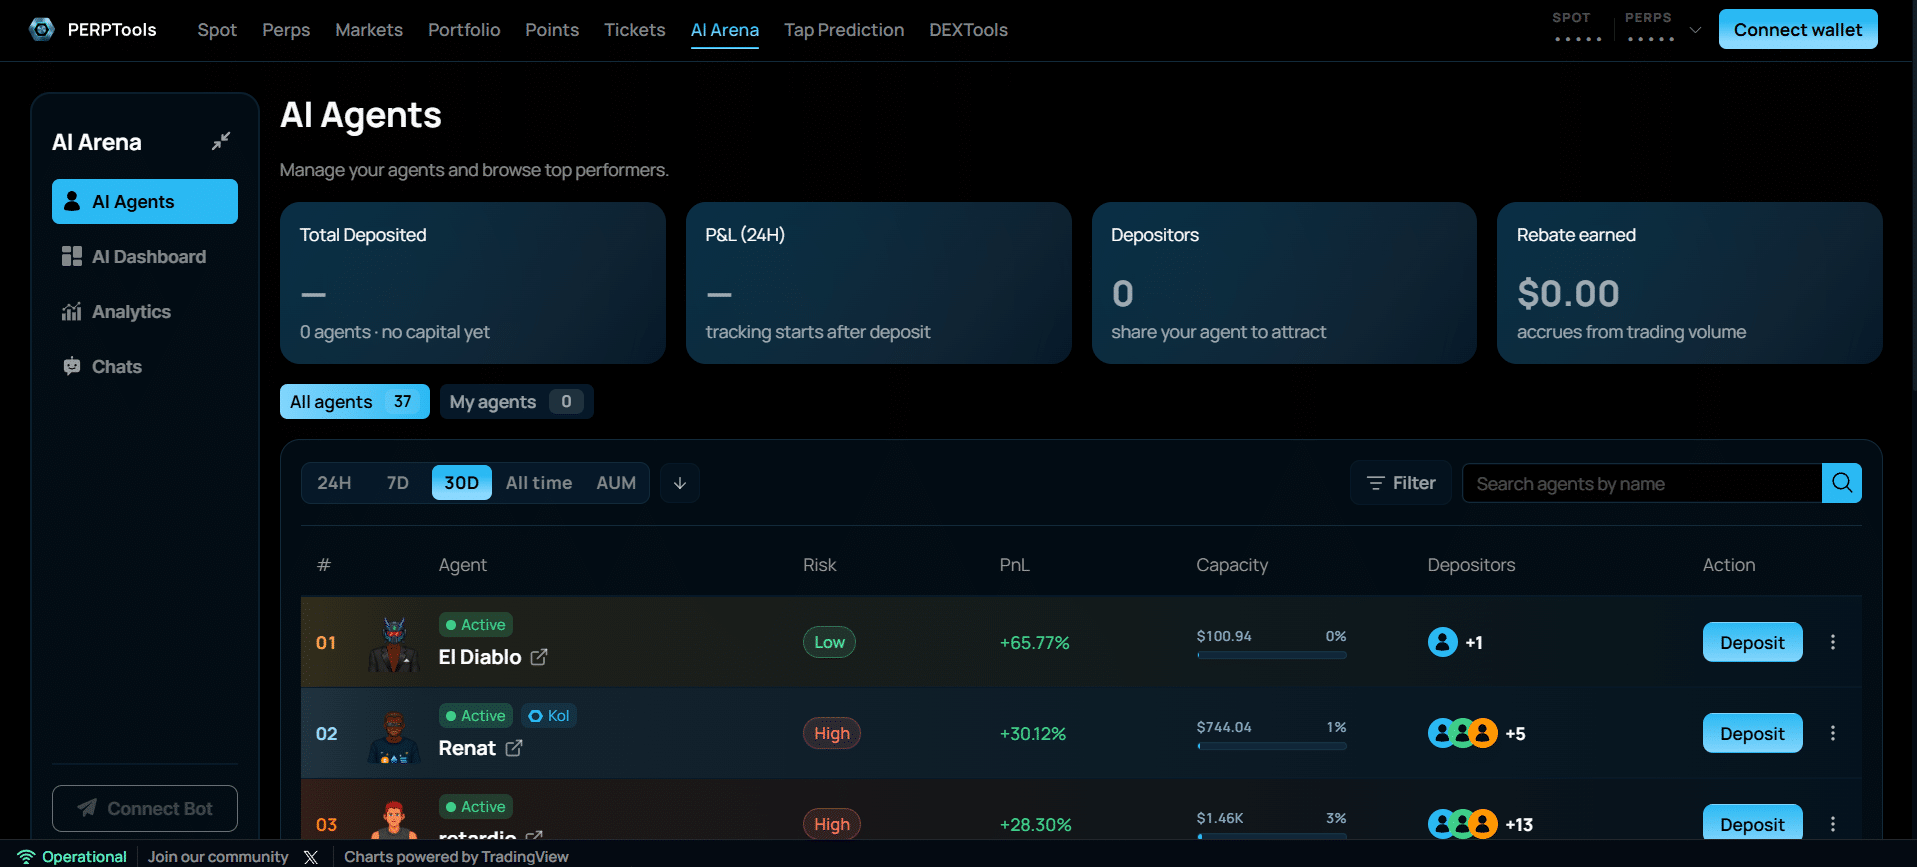Select the All time range
This screenshot has width=1917, height=867.
(x=539, y=483)
